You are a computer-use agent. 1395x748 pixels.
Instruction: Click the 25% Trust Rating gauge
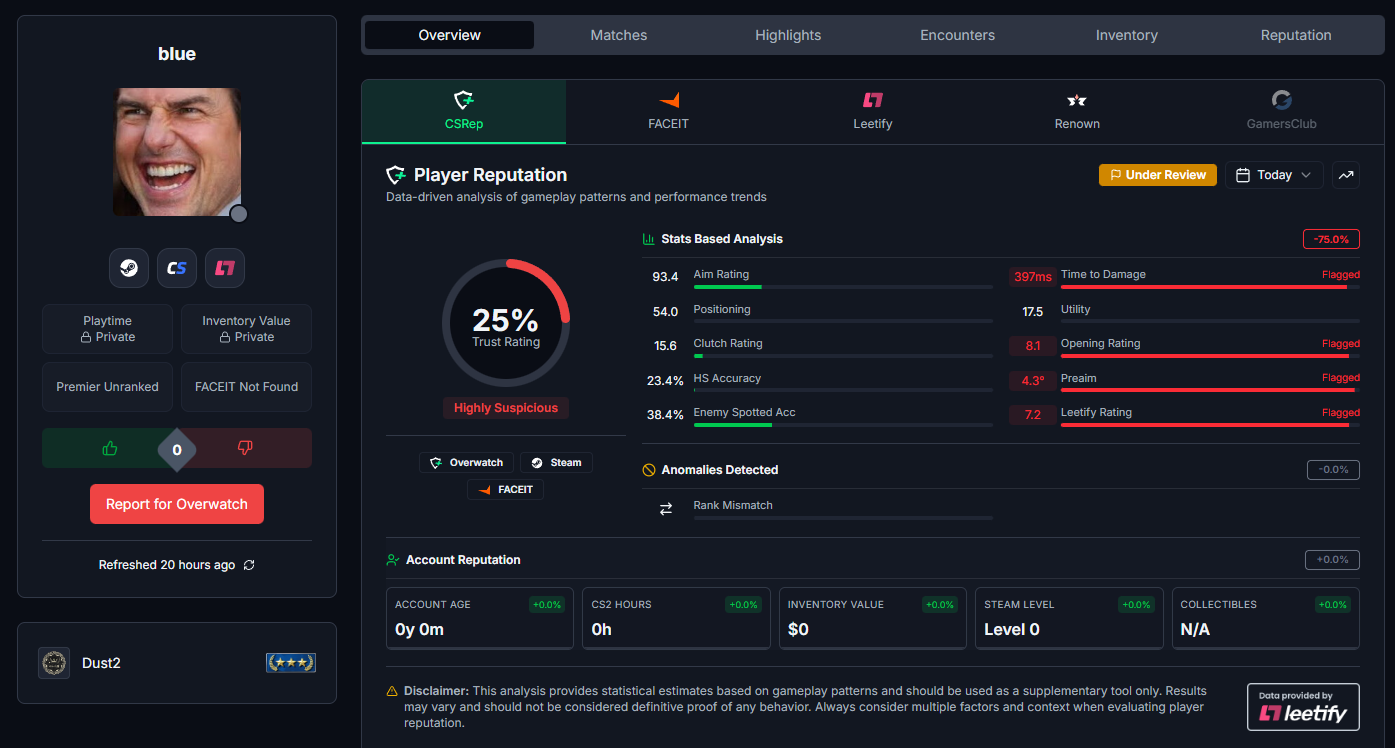(x=506, y=323)
